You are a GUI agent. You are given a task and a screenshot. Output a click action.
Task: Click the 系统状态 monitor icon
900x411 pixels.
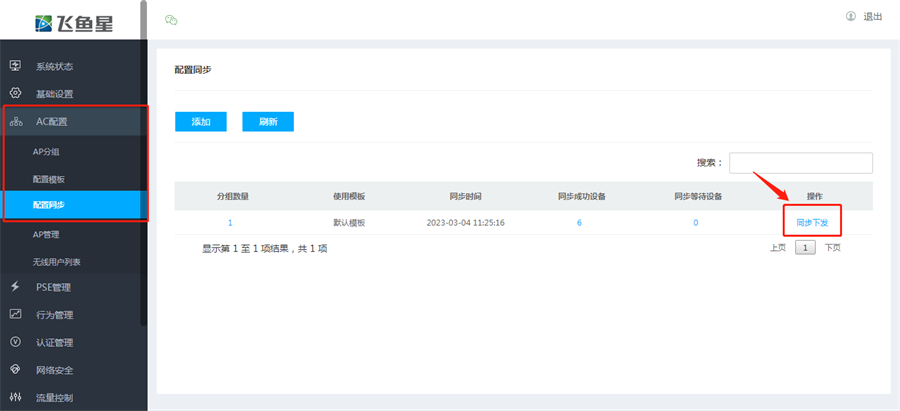click(x=16, y=65)
